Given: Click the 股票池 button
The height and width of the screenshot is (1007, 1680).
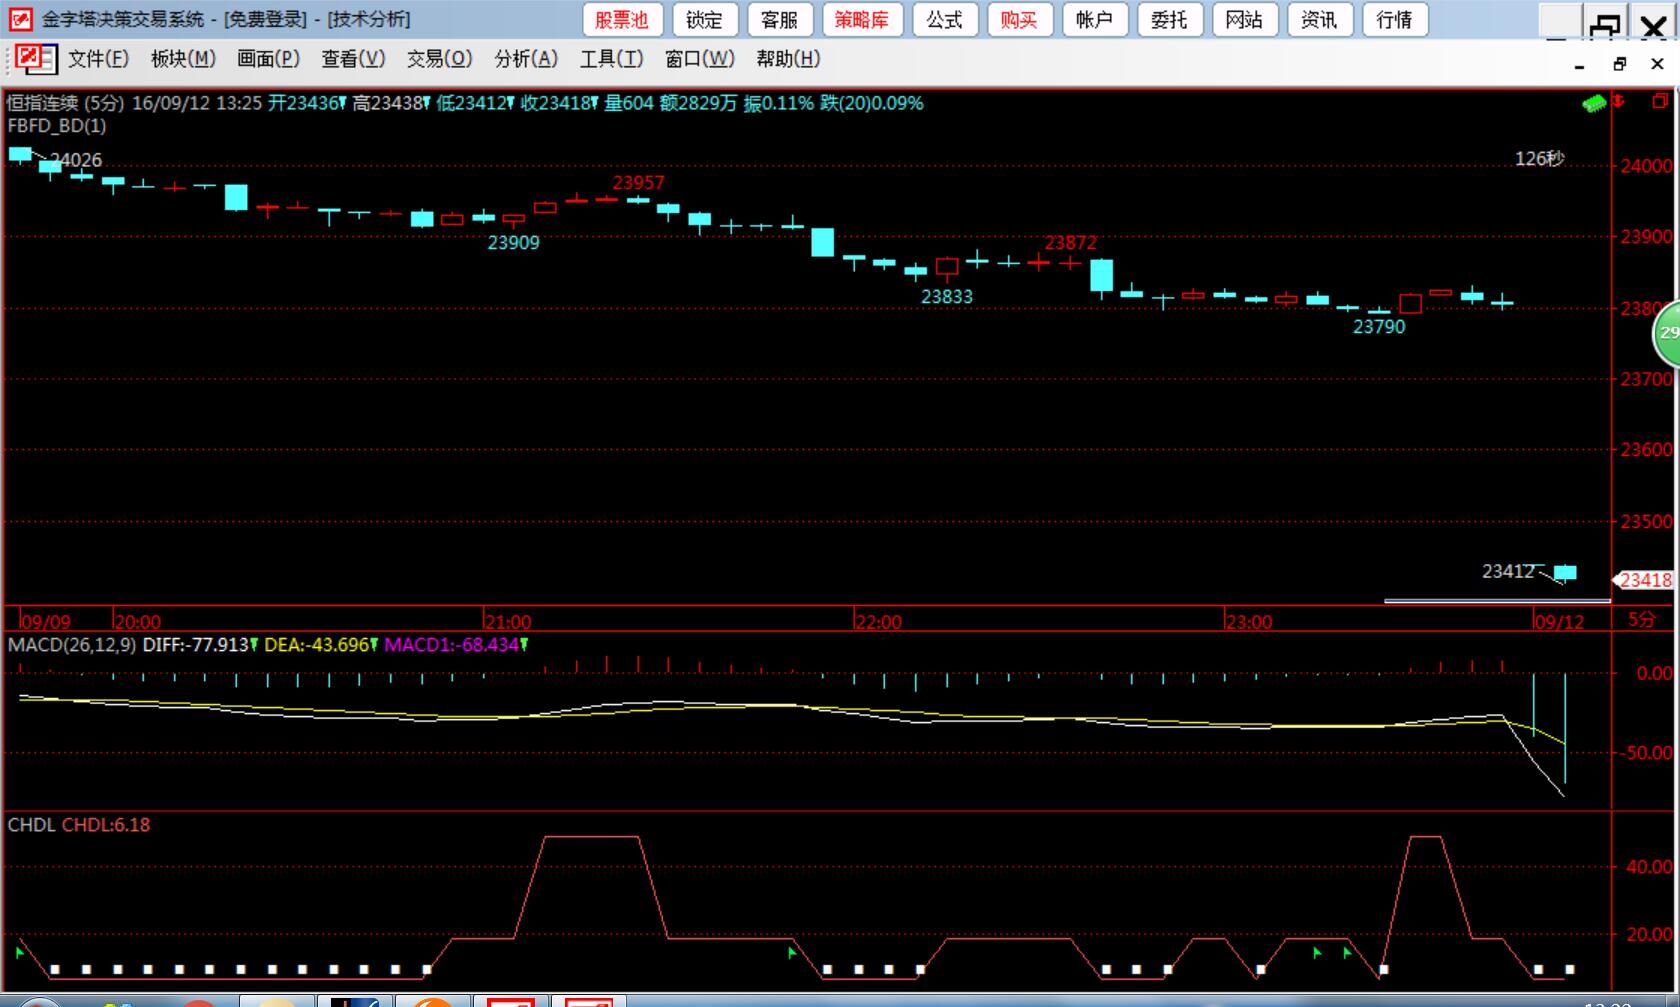Looking at the screenshot, I should [x=621, y=20].
